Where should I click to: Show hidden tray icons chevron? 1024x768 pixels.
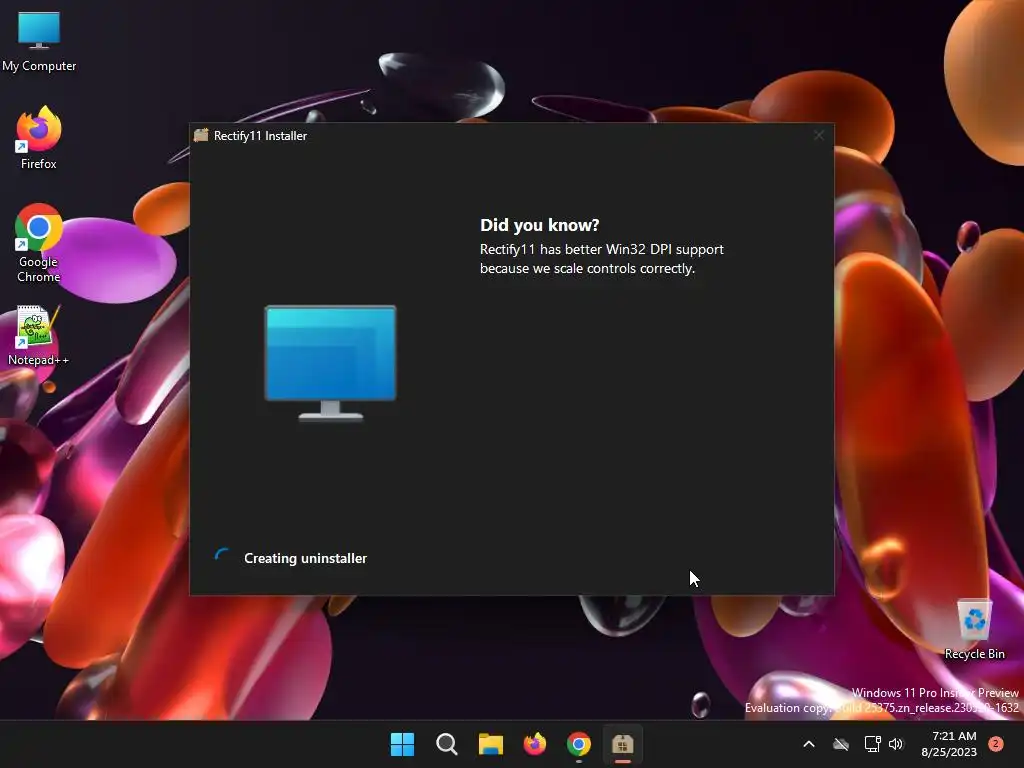tap(808, 744)
